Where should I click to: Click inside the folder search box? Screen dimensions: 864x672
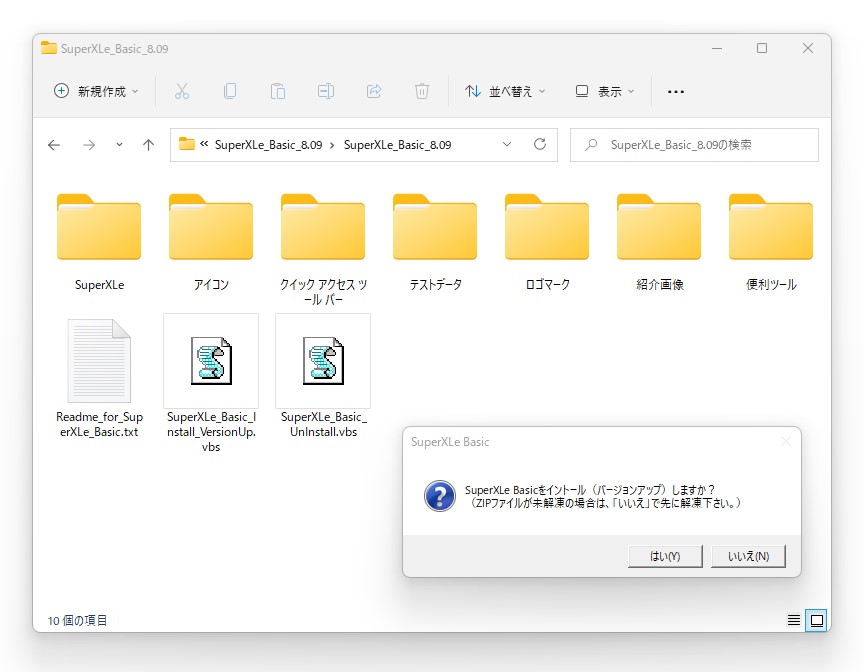point(693,144)
